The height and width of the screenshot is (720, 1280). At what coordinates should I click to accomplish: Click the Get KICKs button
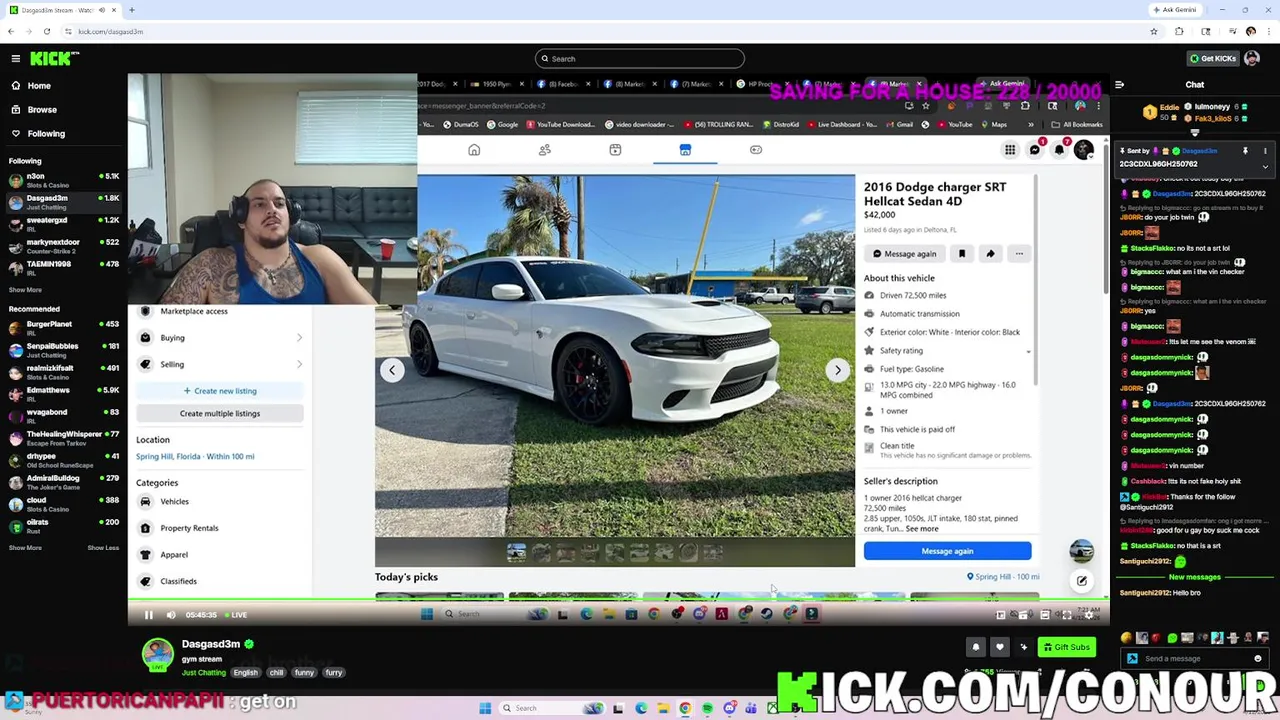click(x=1212, y=59)
